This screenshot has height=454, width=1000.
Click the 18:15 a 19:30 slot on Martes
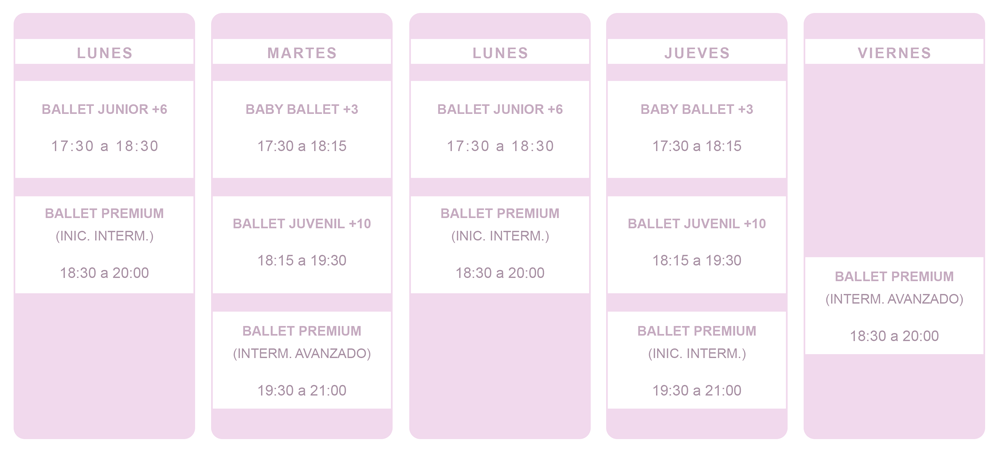tap(302, 260)
